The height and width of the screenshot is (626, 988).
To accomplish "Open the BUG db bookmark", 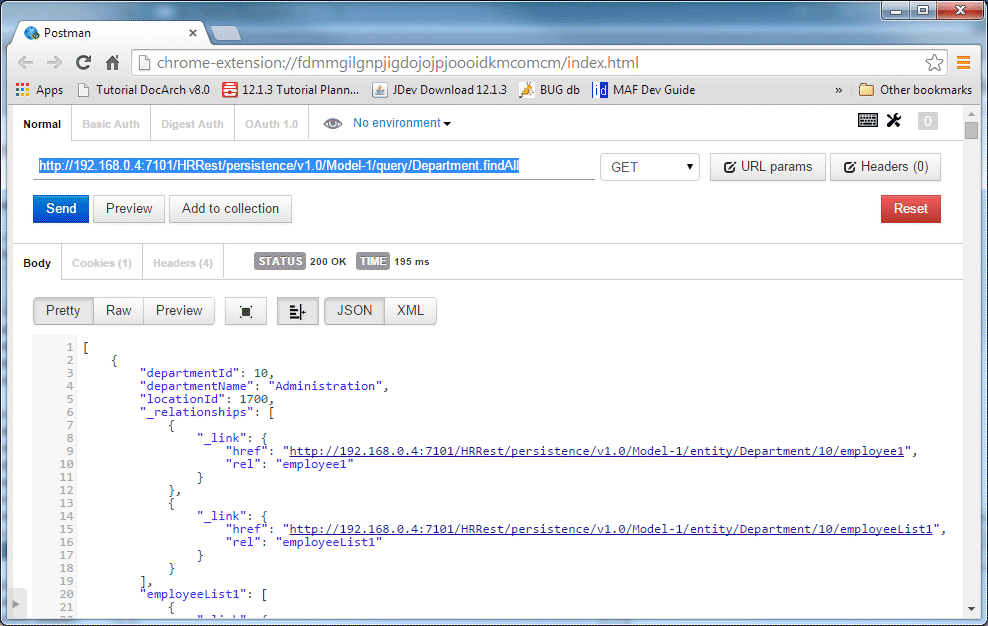I will pos(549,90).
